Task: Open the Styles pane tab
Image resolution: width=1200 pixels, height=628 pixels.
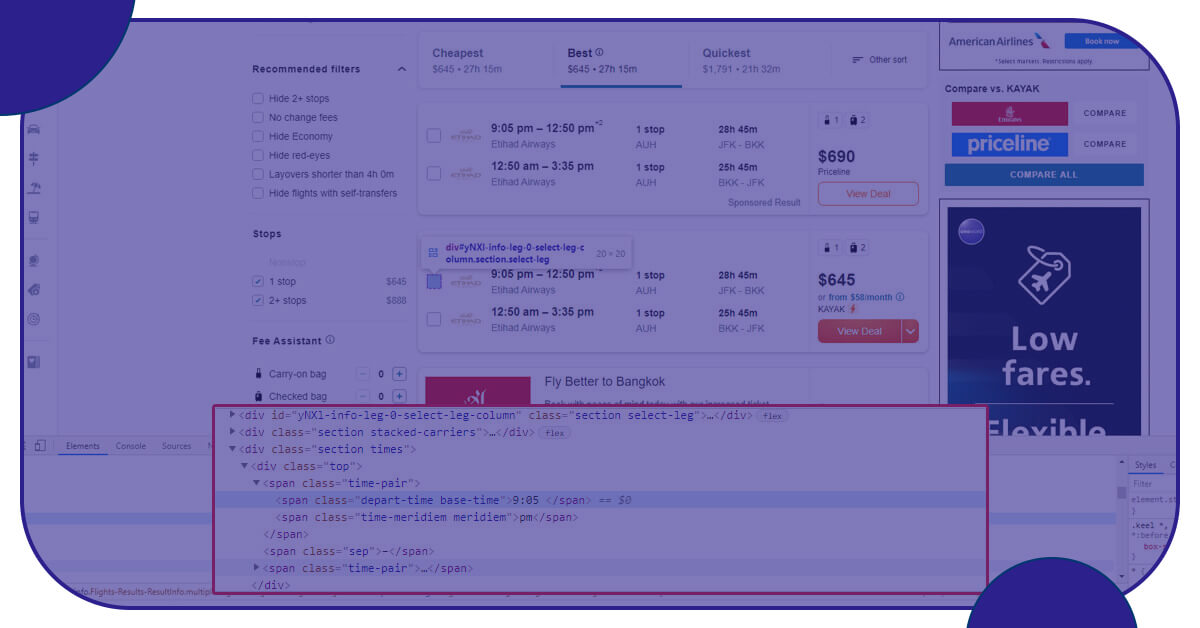Action: click(1145, 465)
